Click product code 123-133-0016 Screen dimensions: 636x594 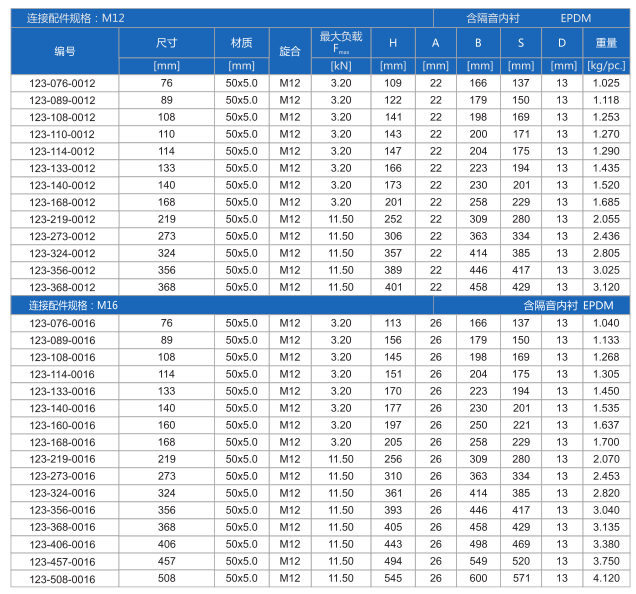coord(62,392)
